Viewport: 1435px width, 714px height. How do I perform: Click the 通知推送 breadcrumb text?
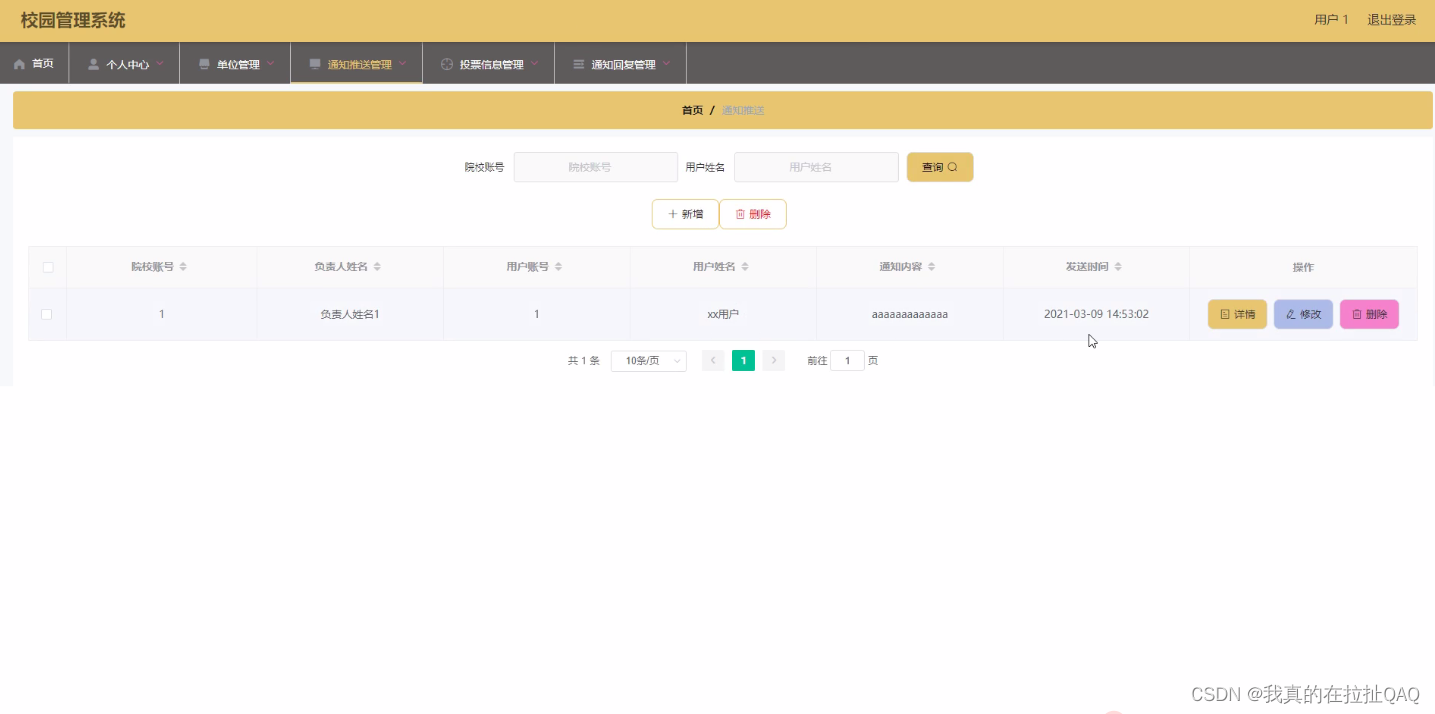pos(743,110)
